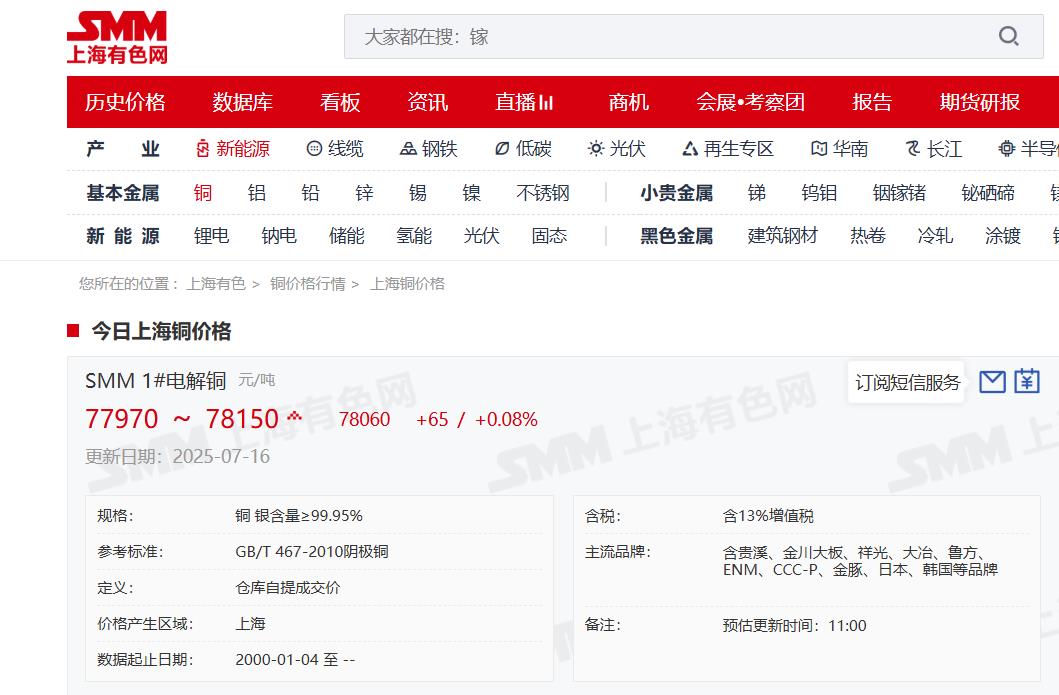Click the standard GB/T 467-2010阴极铜
The image size is (1059, 695).
312,552
